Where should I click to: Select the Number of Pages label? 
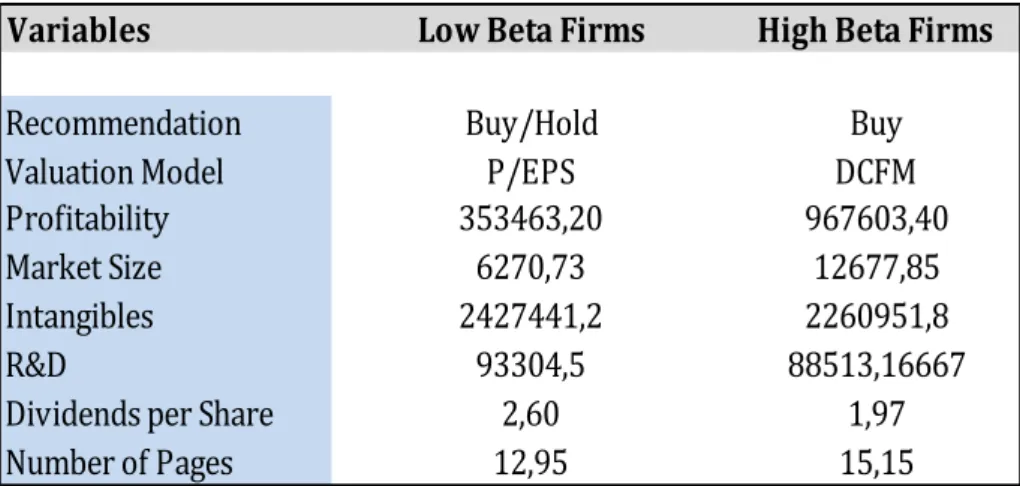119,463
